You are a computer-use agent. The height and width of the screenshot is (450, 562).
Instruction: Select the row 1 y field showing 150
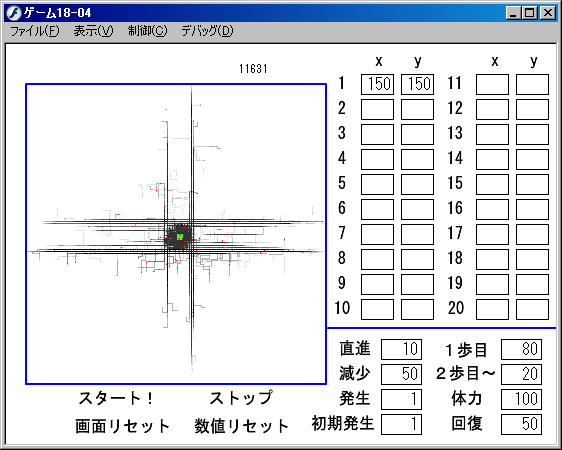click(x=417, y=85)
